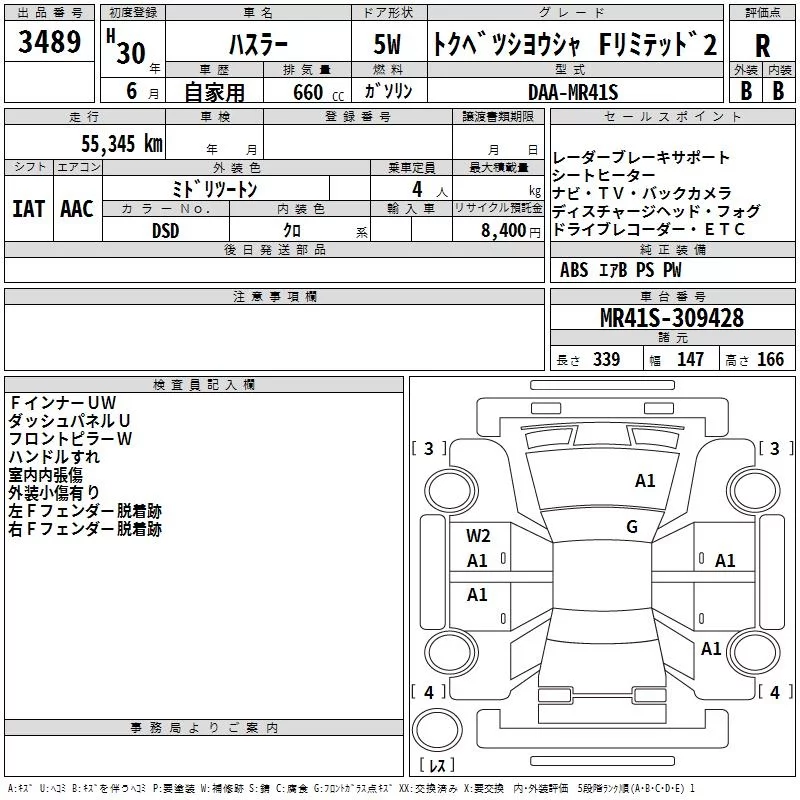Select the mileage 55,345 km
Image resolution: width=800 pixels, height=800 pixels.
pyautogui.click(x=122, y=143)
